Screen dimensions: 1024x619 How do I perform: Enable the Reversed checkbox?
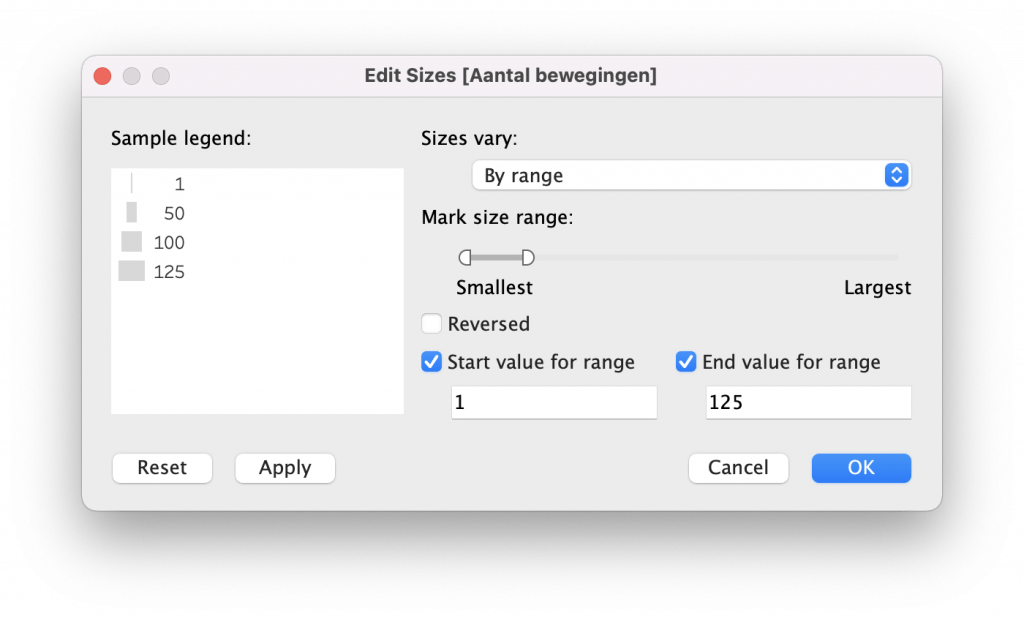pos(432,324)
